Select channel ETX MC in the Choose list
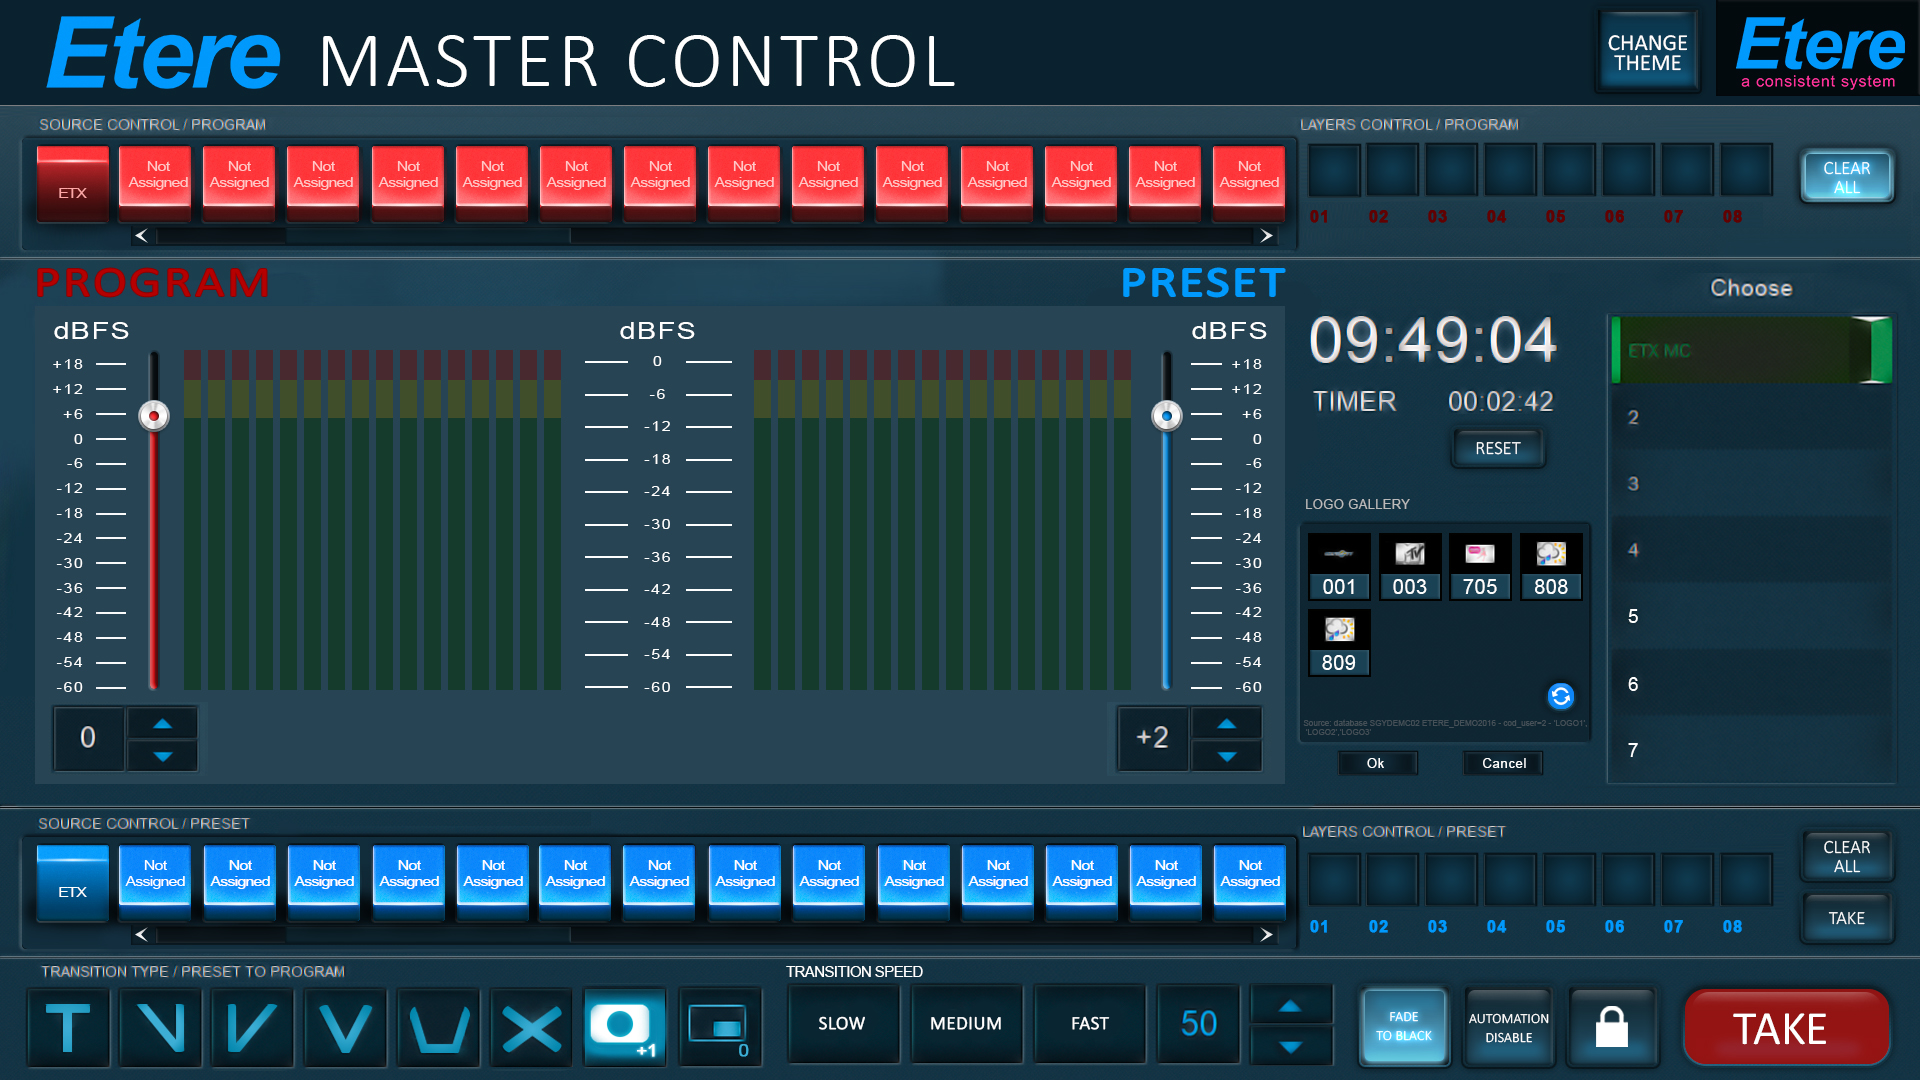The width and height of the screenshot is (1920, 1080). click(1750, 351)
